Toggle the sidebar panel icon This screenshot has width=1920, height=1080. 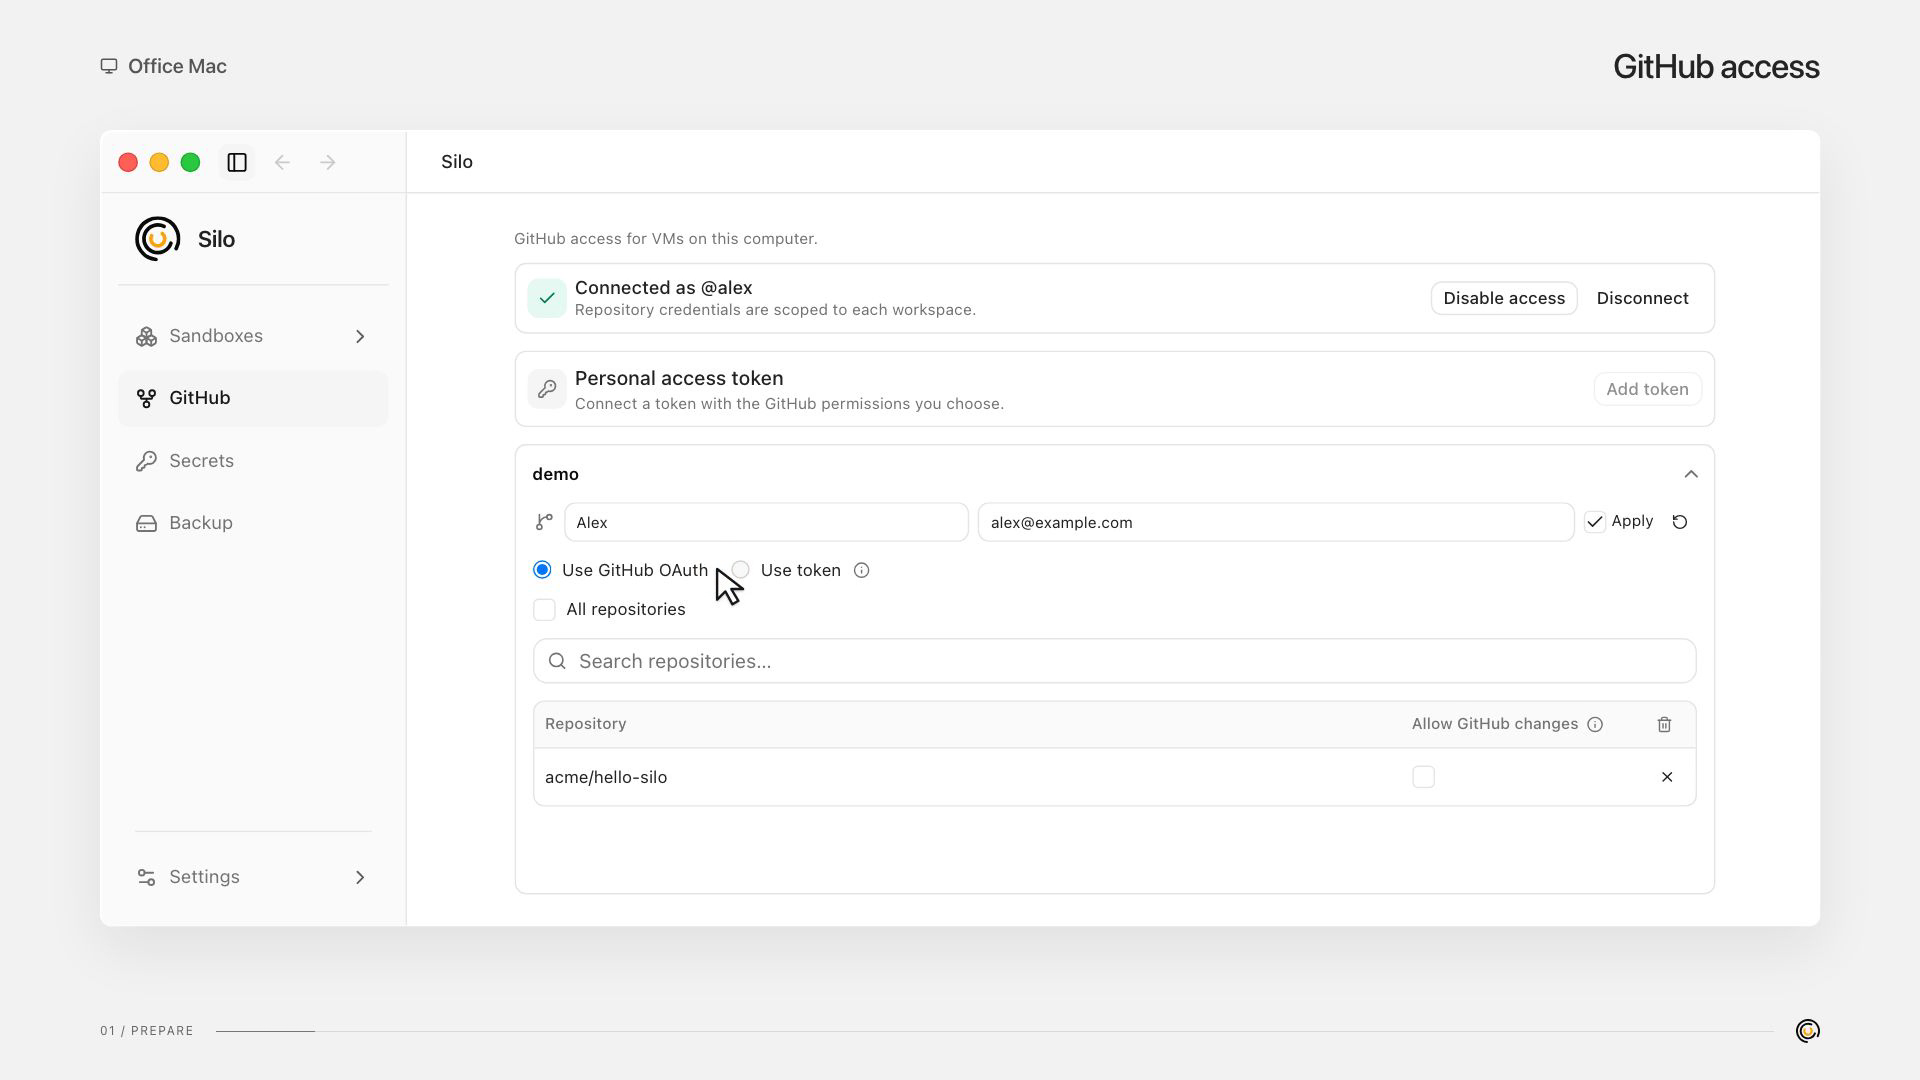[x=237, y=162]
